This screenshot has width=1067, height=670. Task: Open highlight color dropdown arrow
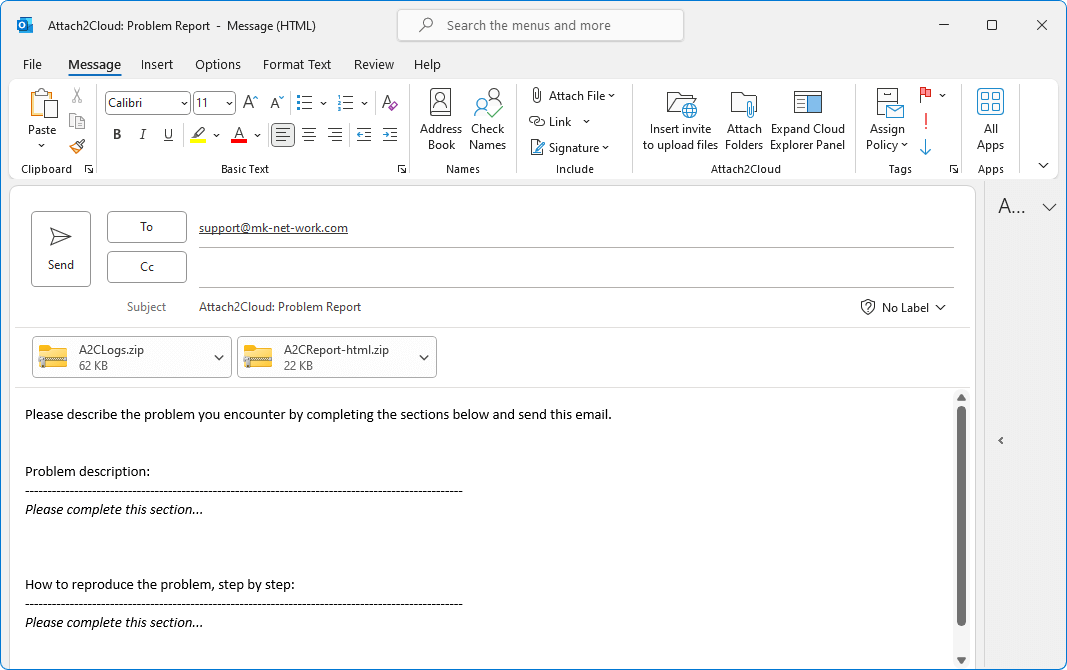pyautogui.click(x=216, y=135)
